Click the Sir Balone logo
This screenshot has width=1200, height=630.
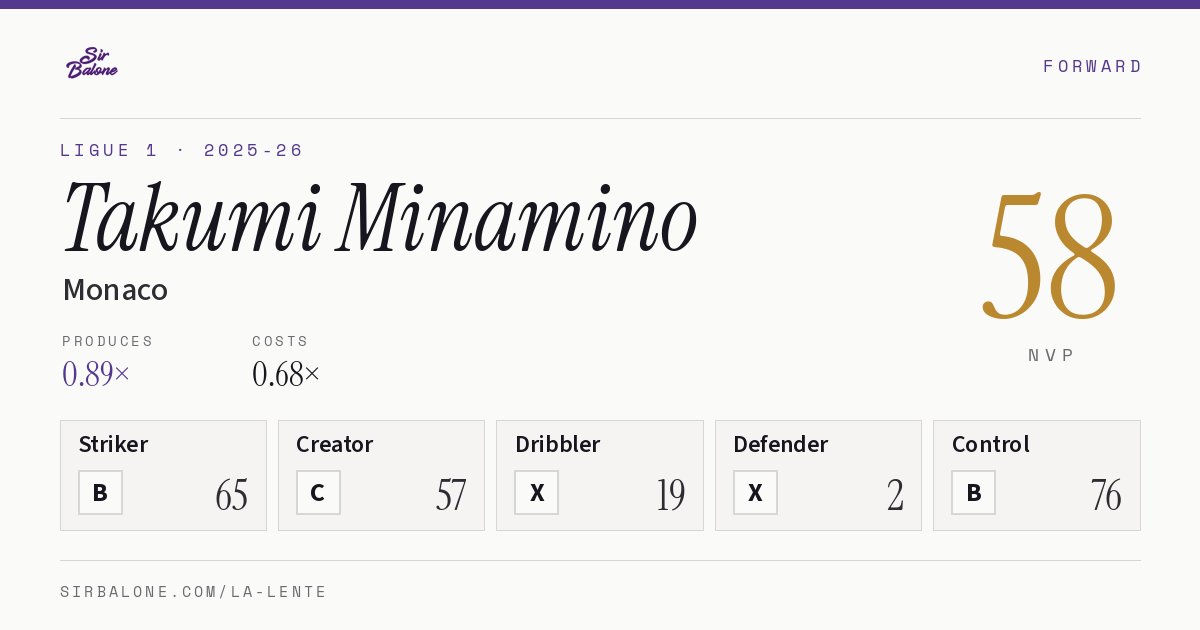click(x=92, y=63)
